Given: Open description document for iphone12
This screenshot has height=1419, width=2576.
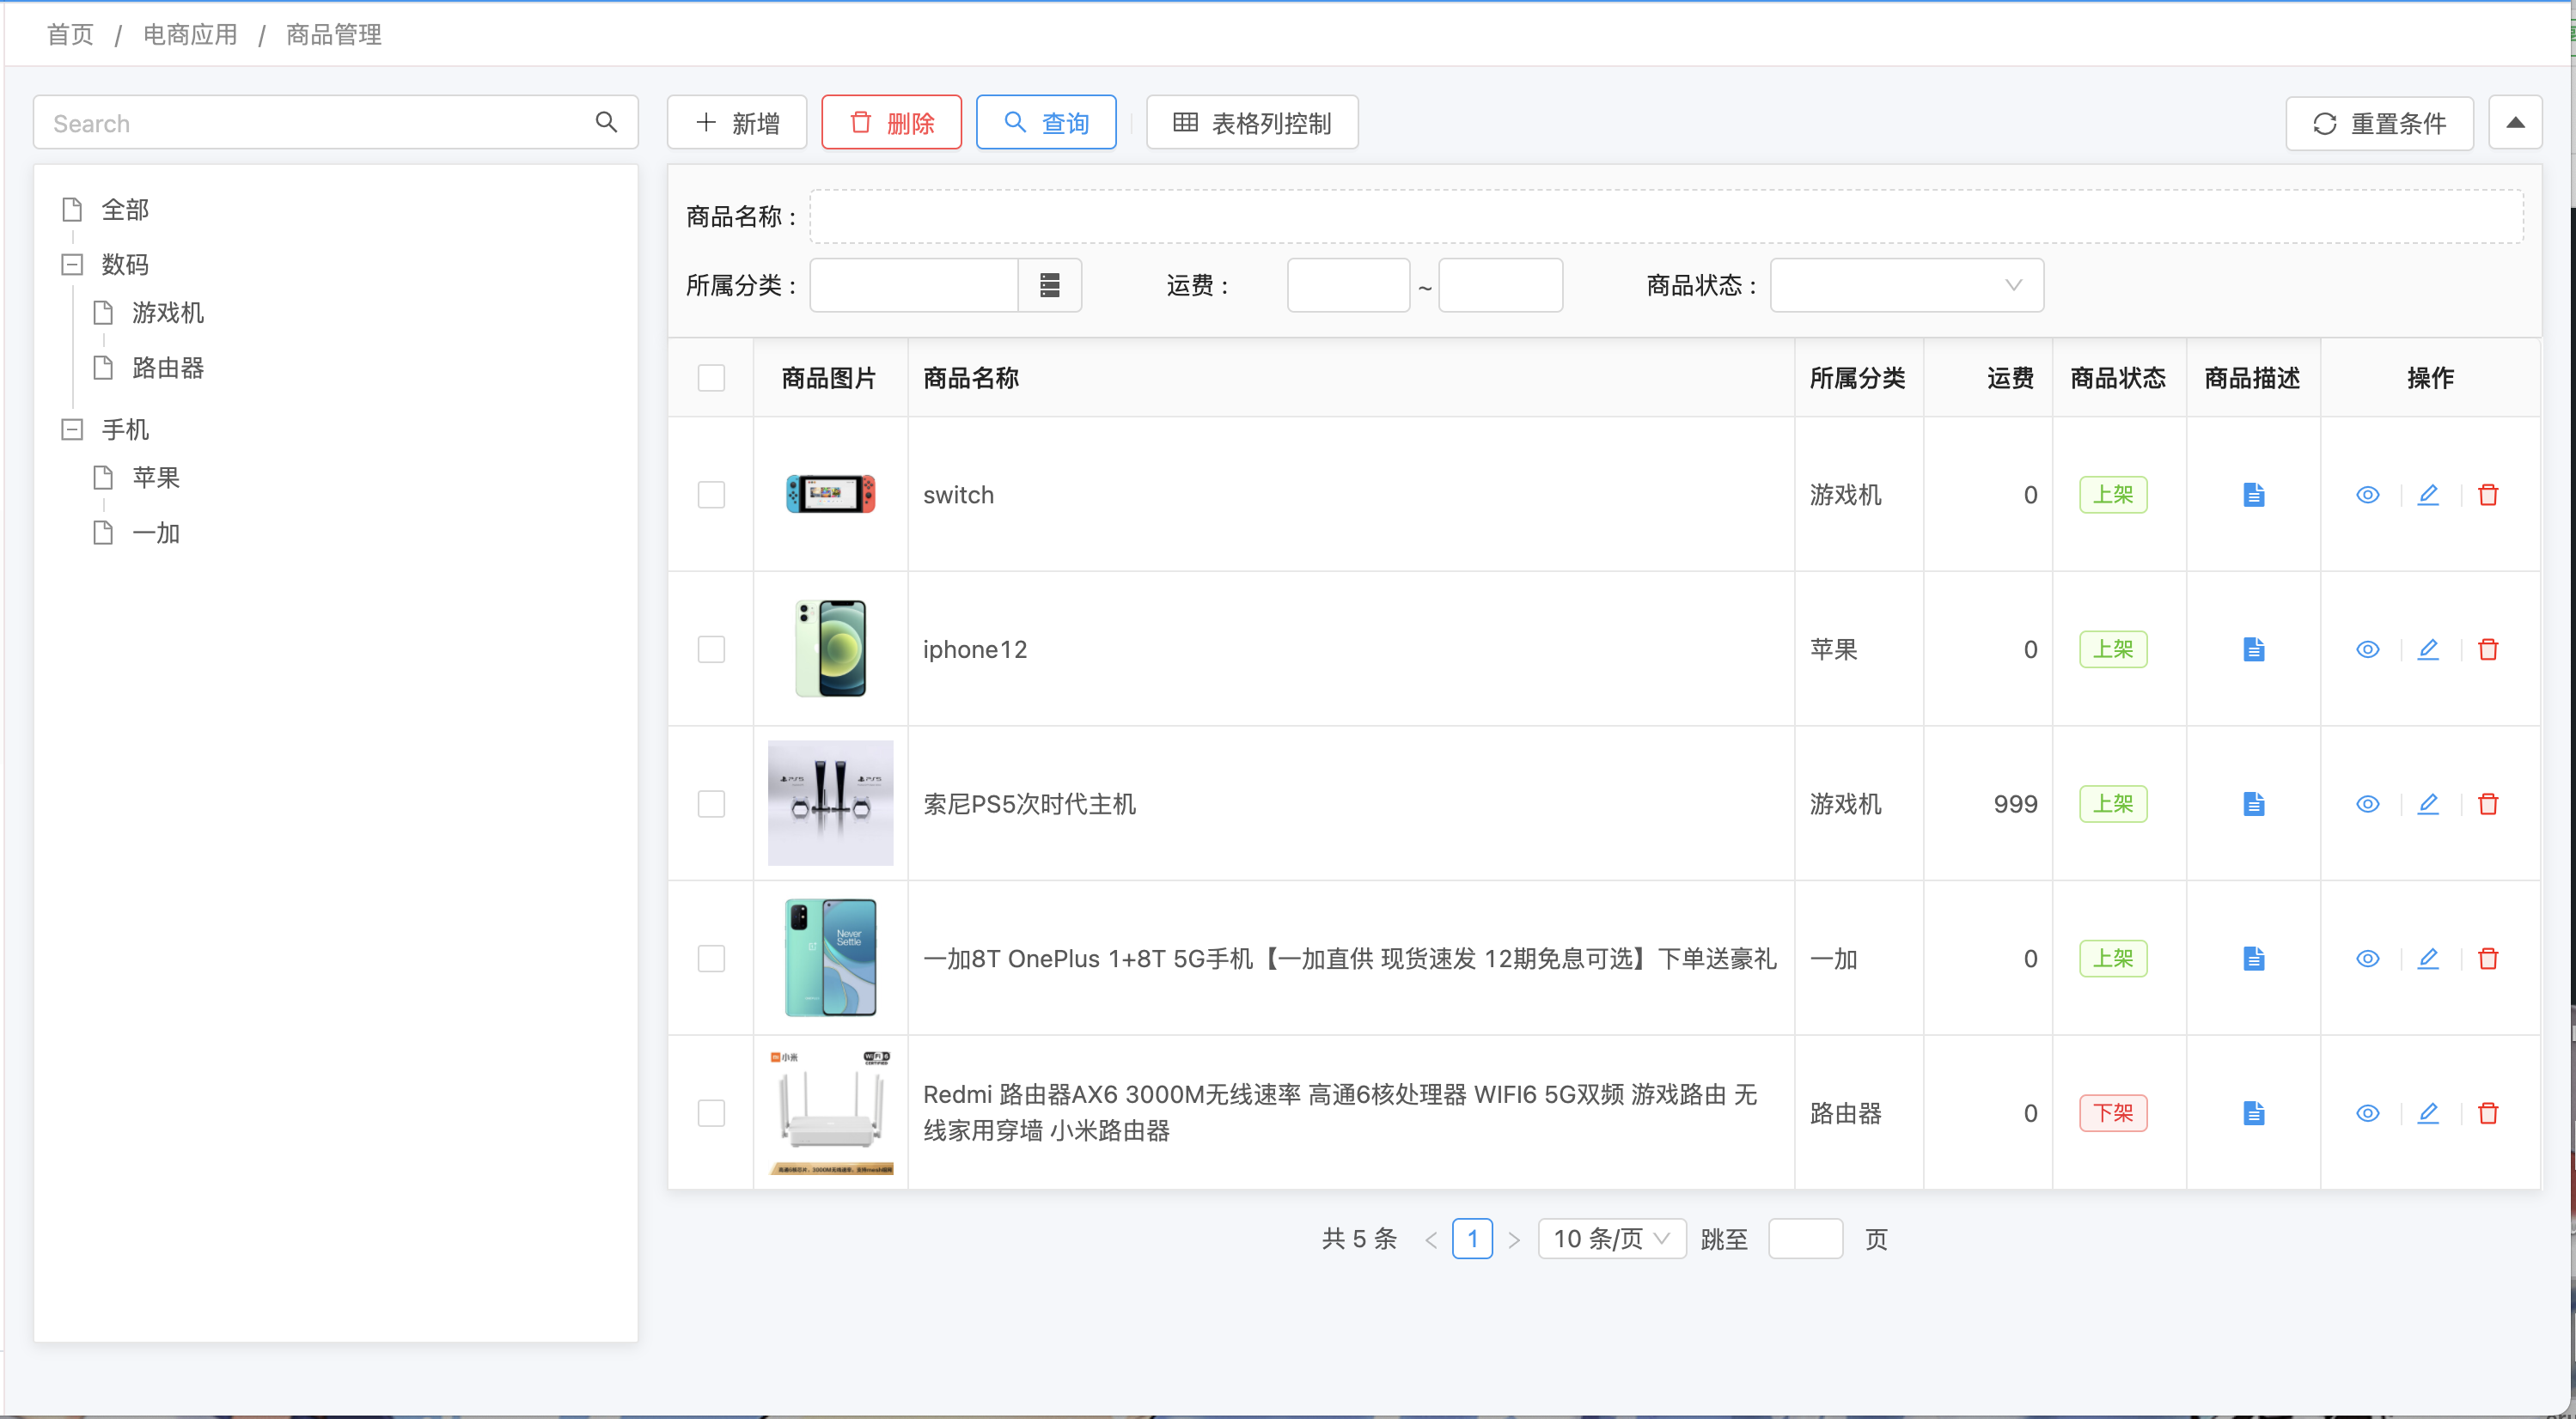Looking at the screenshot, I should coord(2253,650).
